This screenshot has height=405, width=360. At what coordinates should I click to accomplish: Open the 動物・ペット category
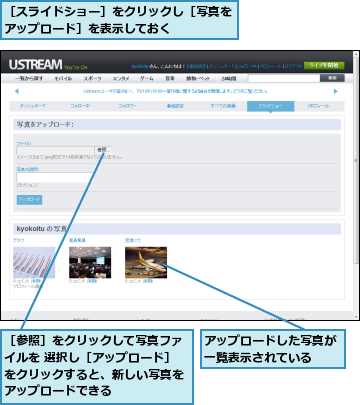198,79
